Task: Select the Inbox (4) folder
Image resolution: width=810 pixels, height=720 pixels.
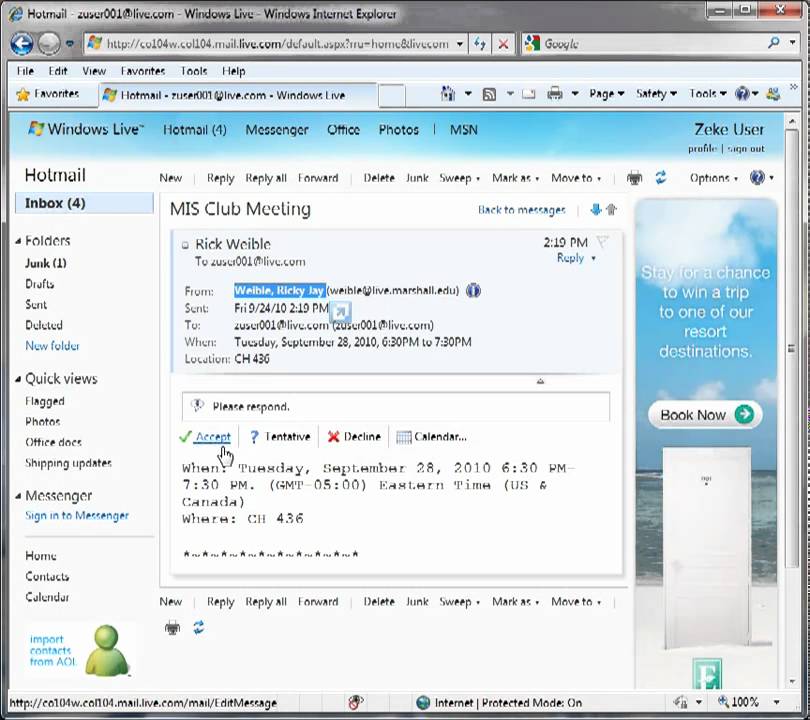Action: [84, 203]
